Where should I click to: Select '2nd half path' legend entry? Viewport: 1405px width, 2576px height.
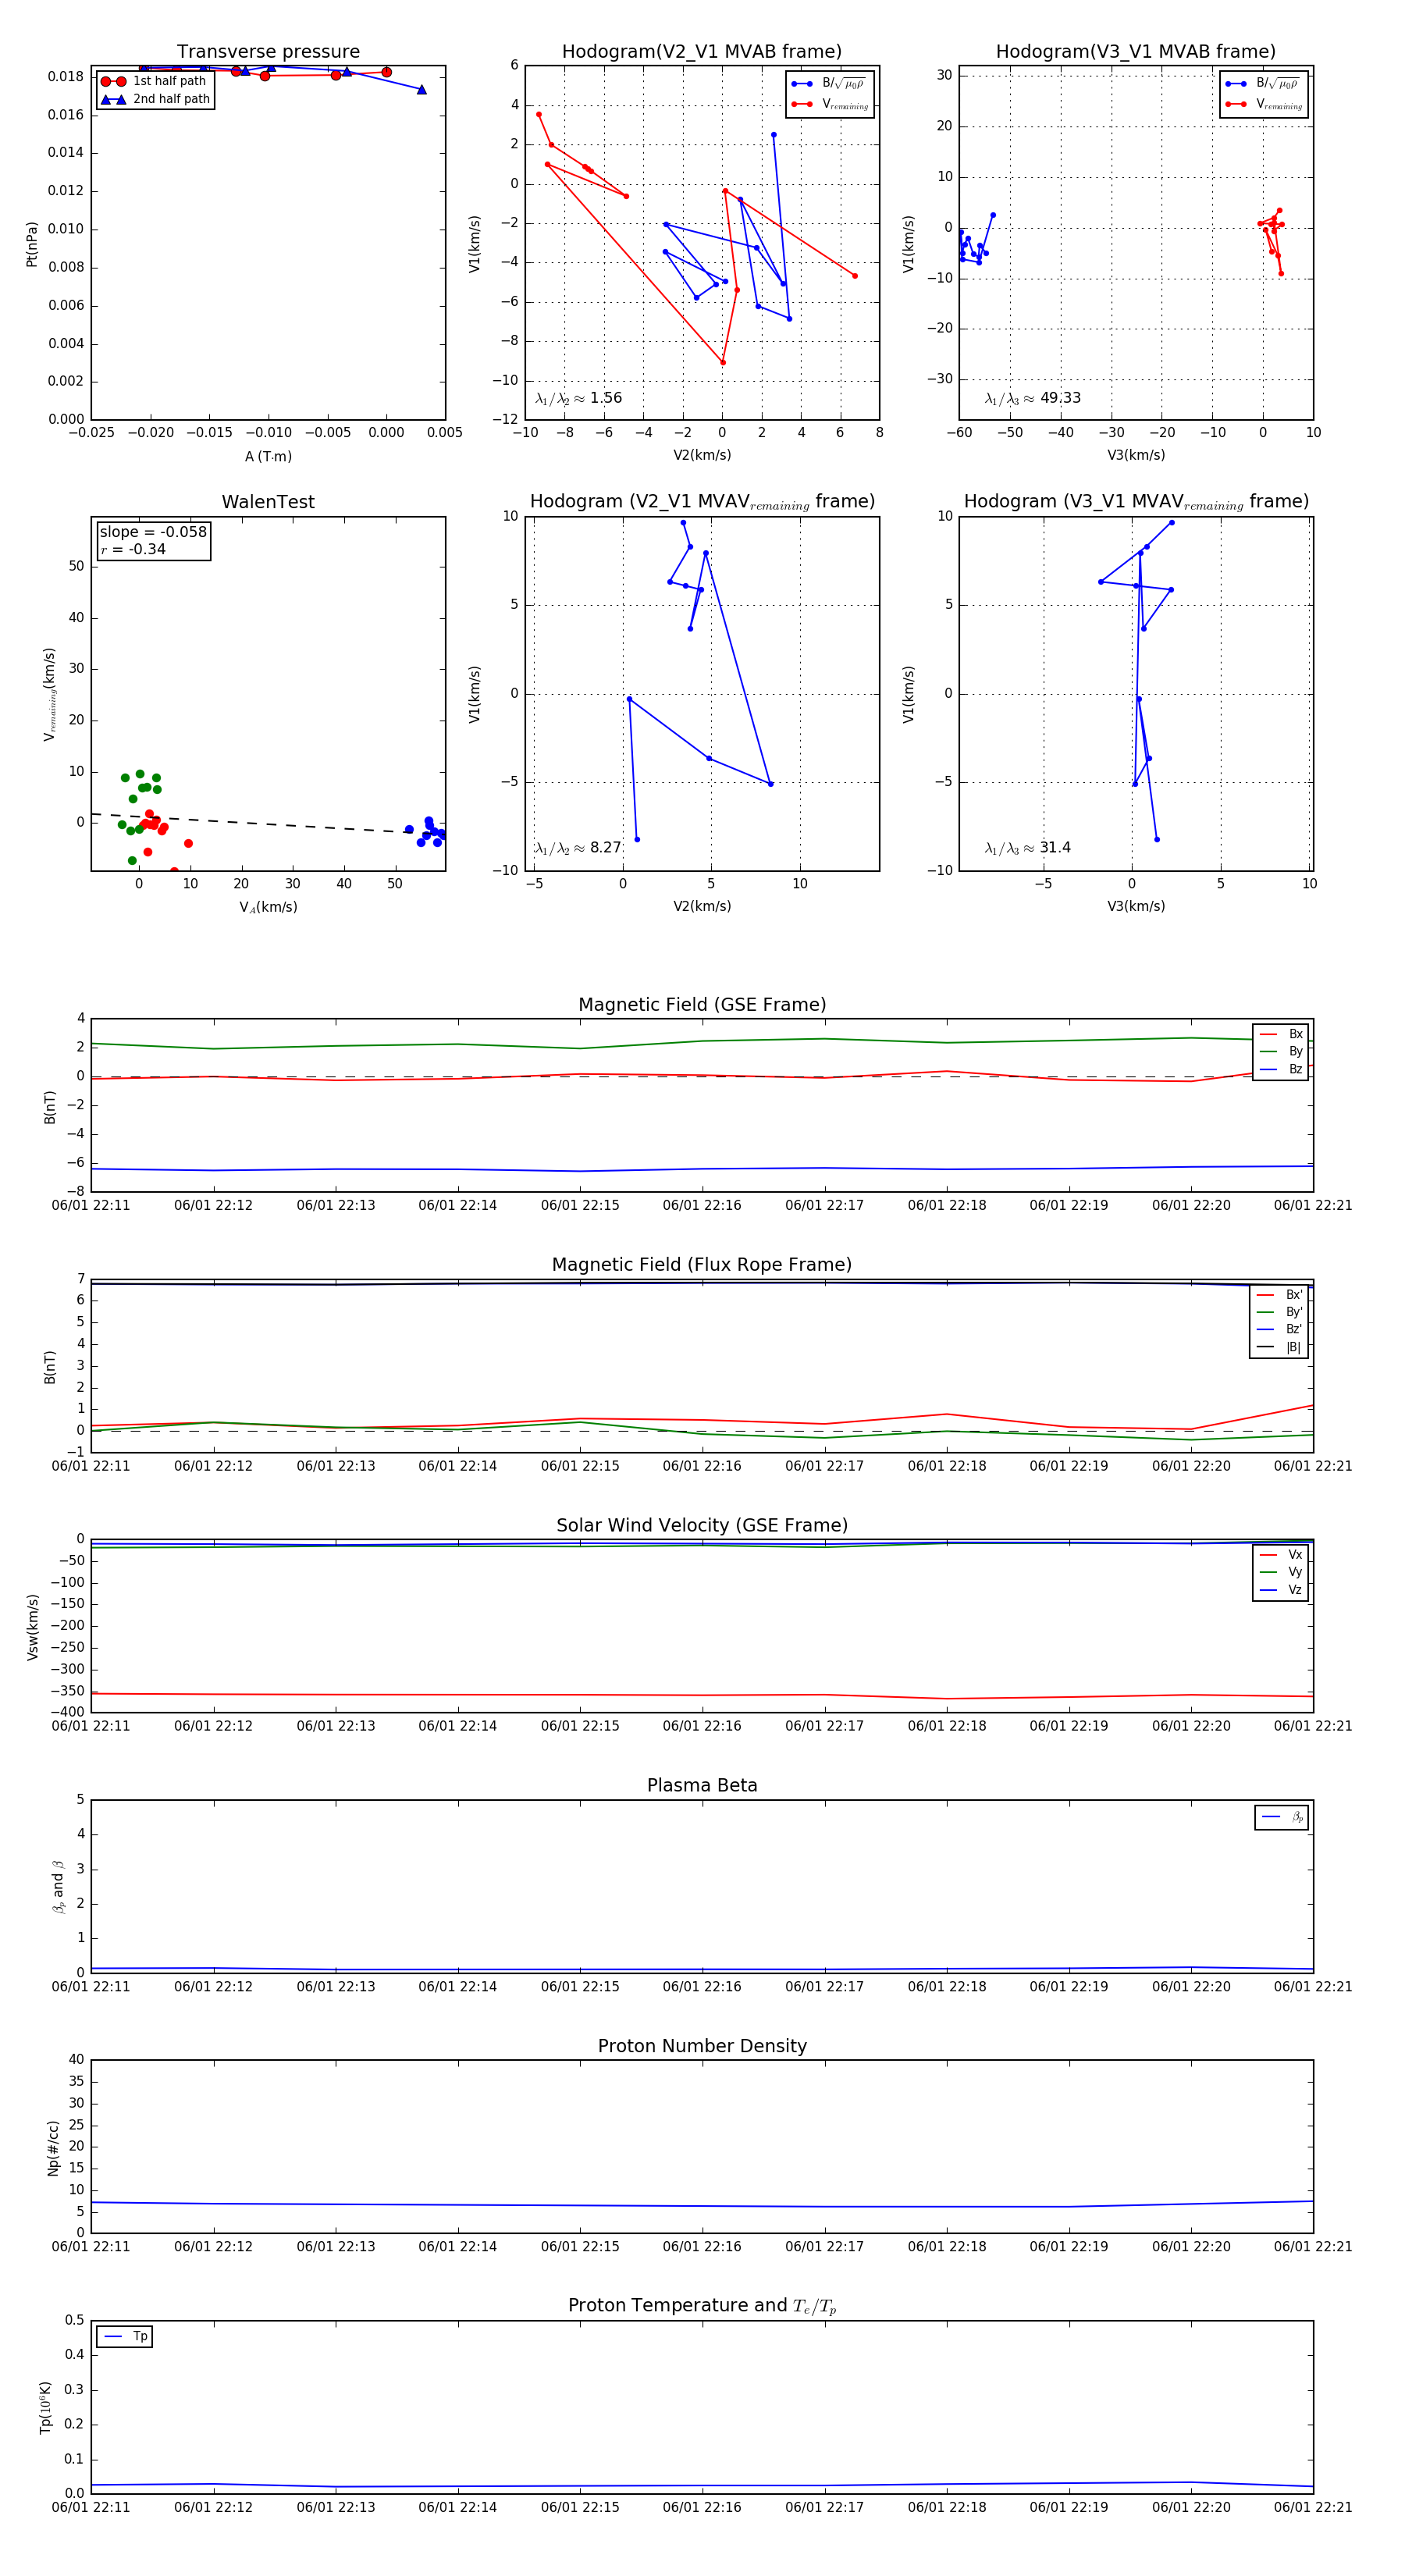click(156, 99)
